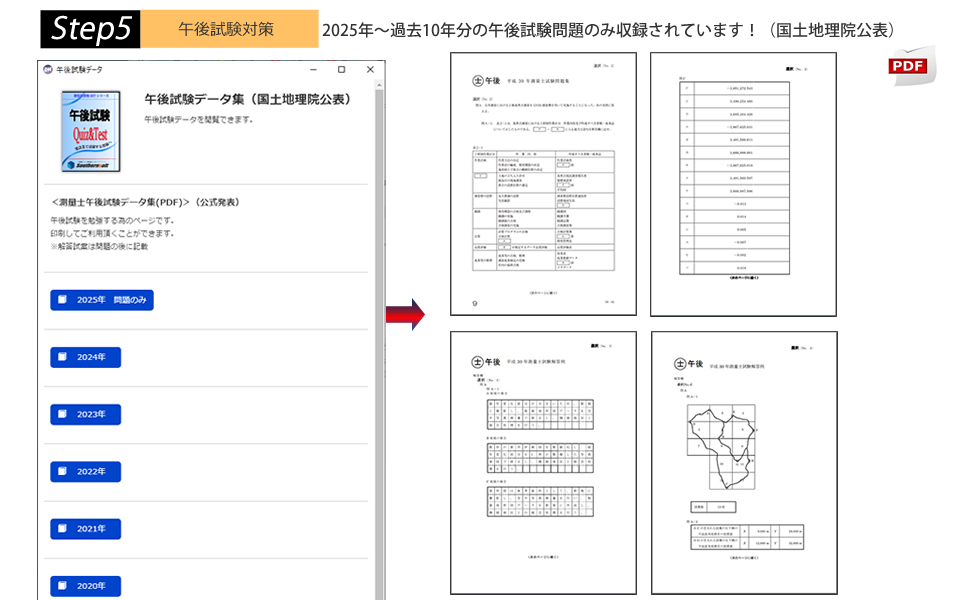Click the book icon on 2022年 button
Image resolution: width=970 pixels, height=600 pixels.
[62, 471]
